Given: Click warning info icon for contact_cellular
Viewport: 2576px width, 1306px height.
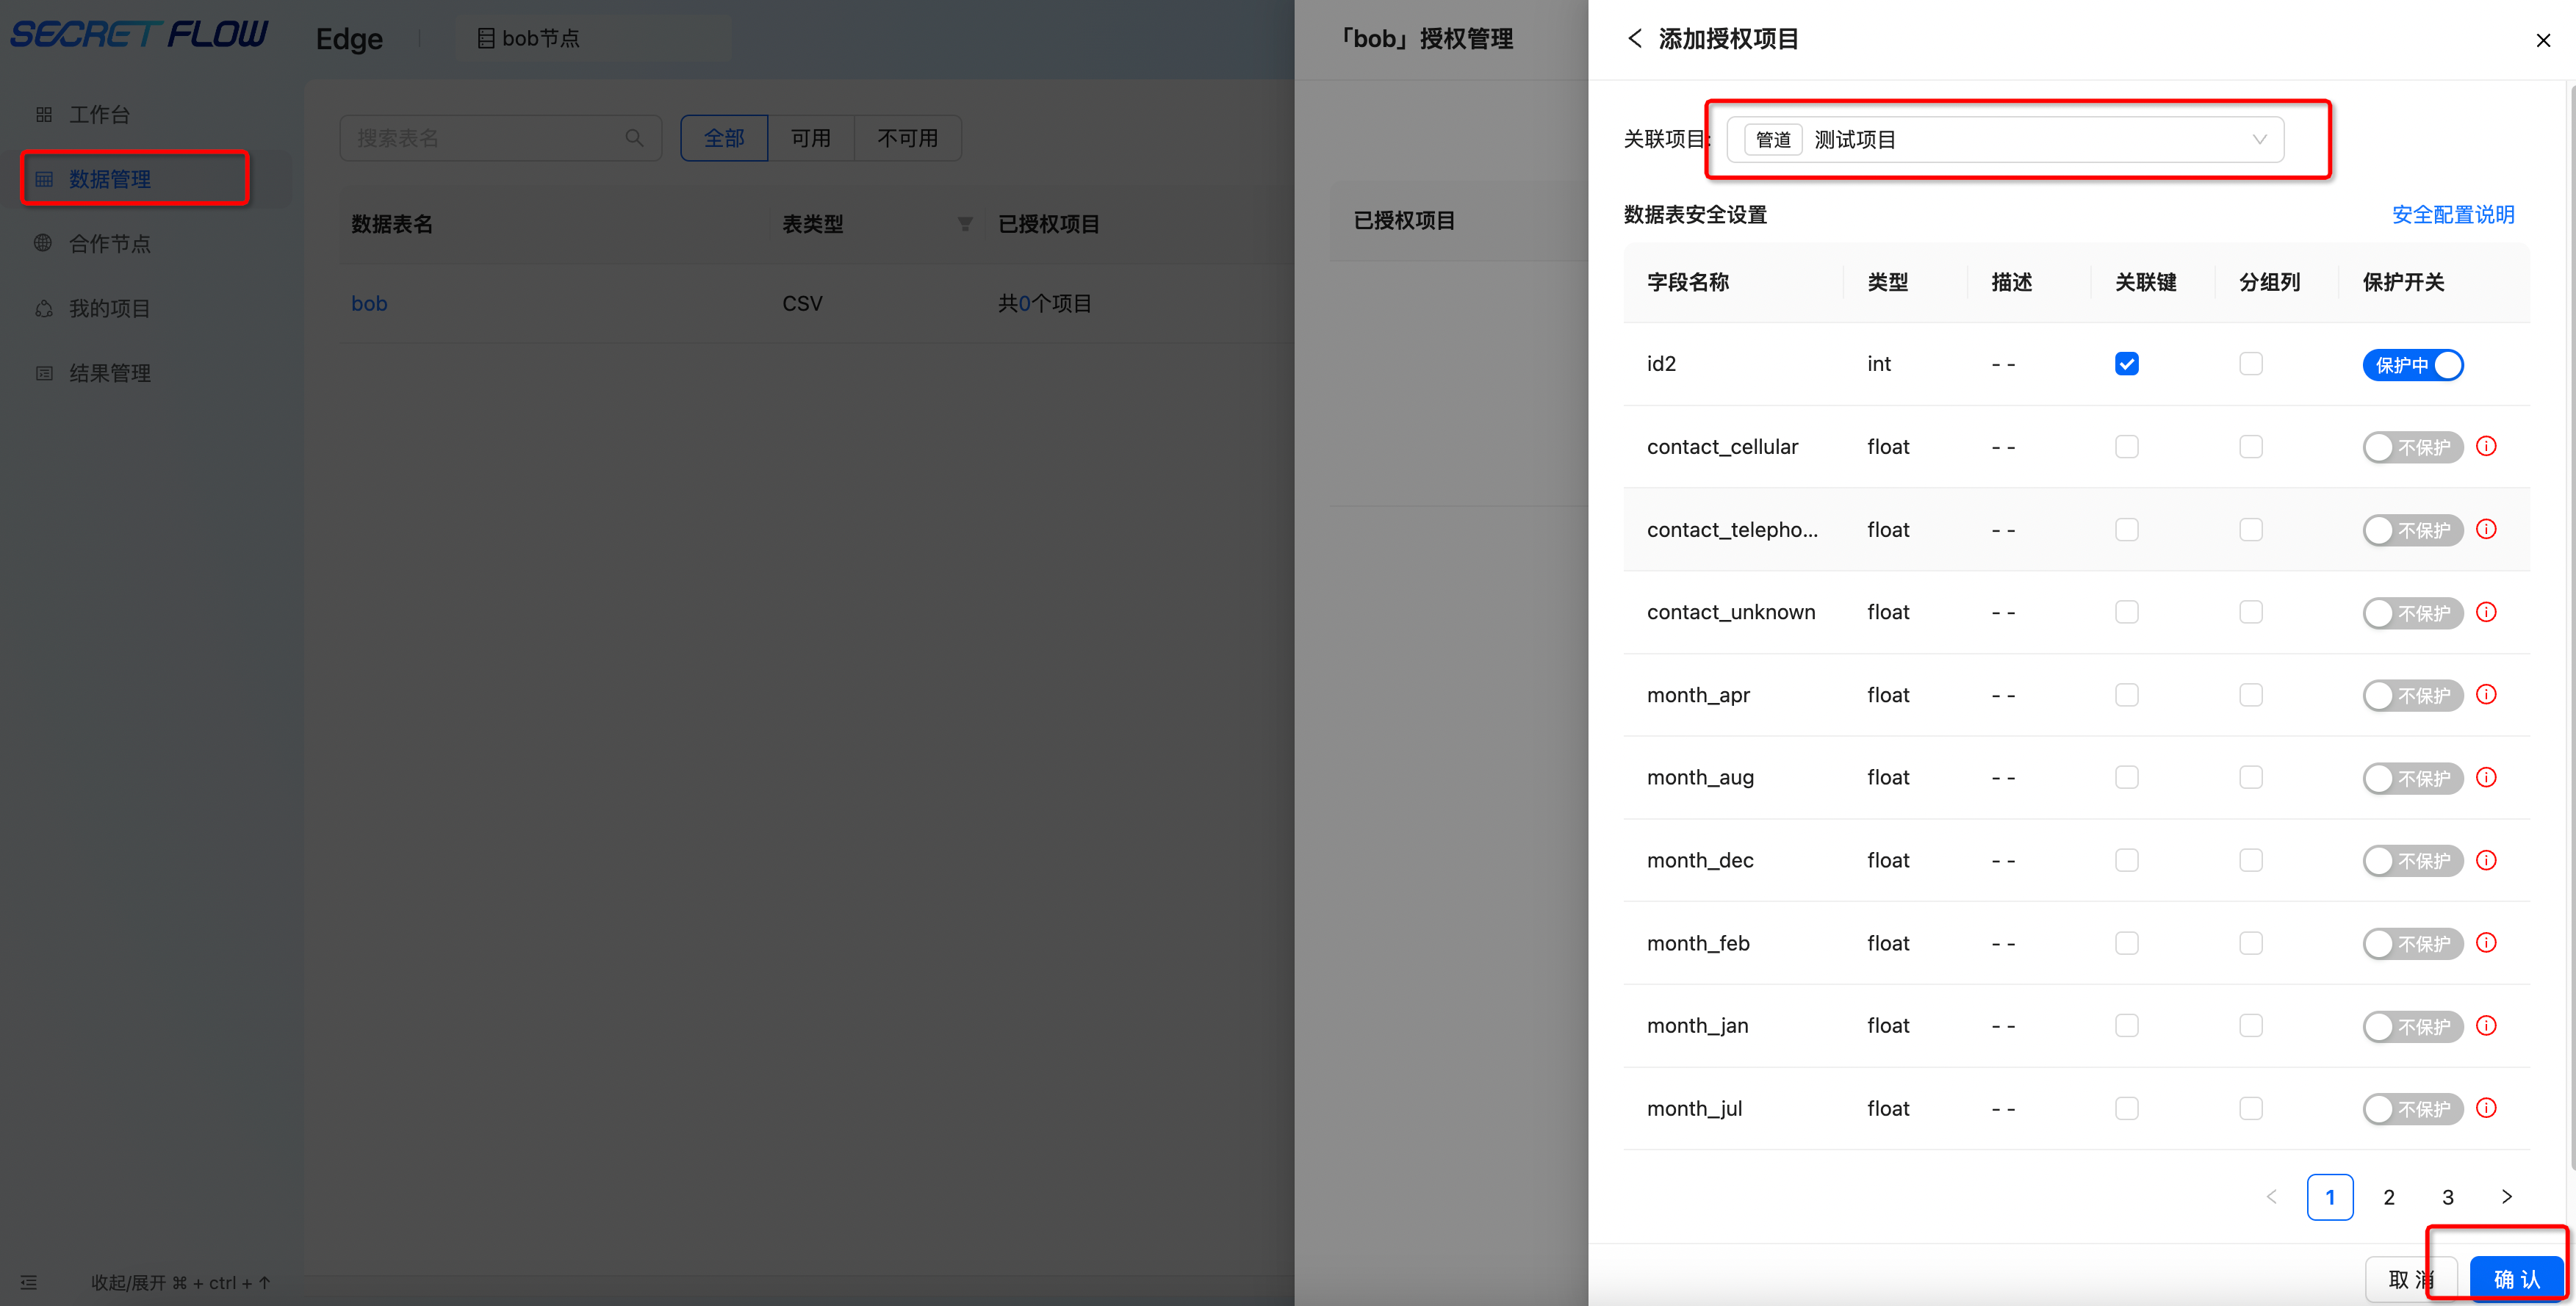Looking at the screenshot, I should 2486,446.
